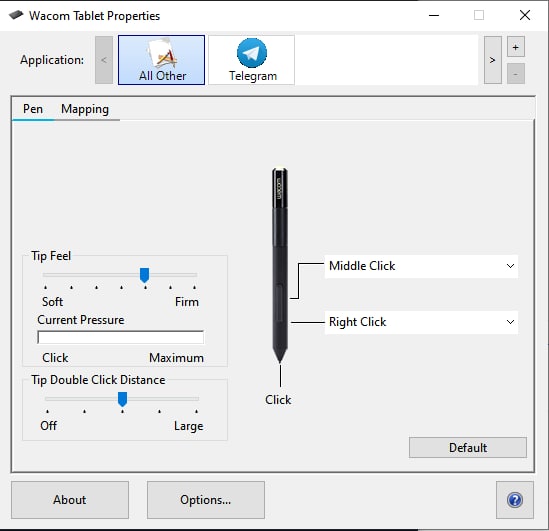Switch to the Pen tab
Screen dimensions: 549x531
33,109
